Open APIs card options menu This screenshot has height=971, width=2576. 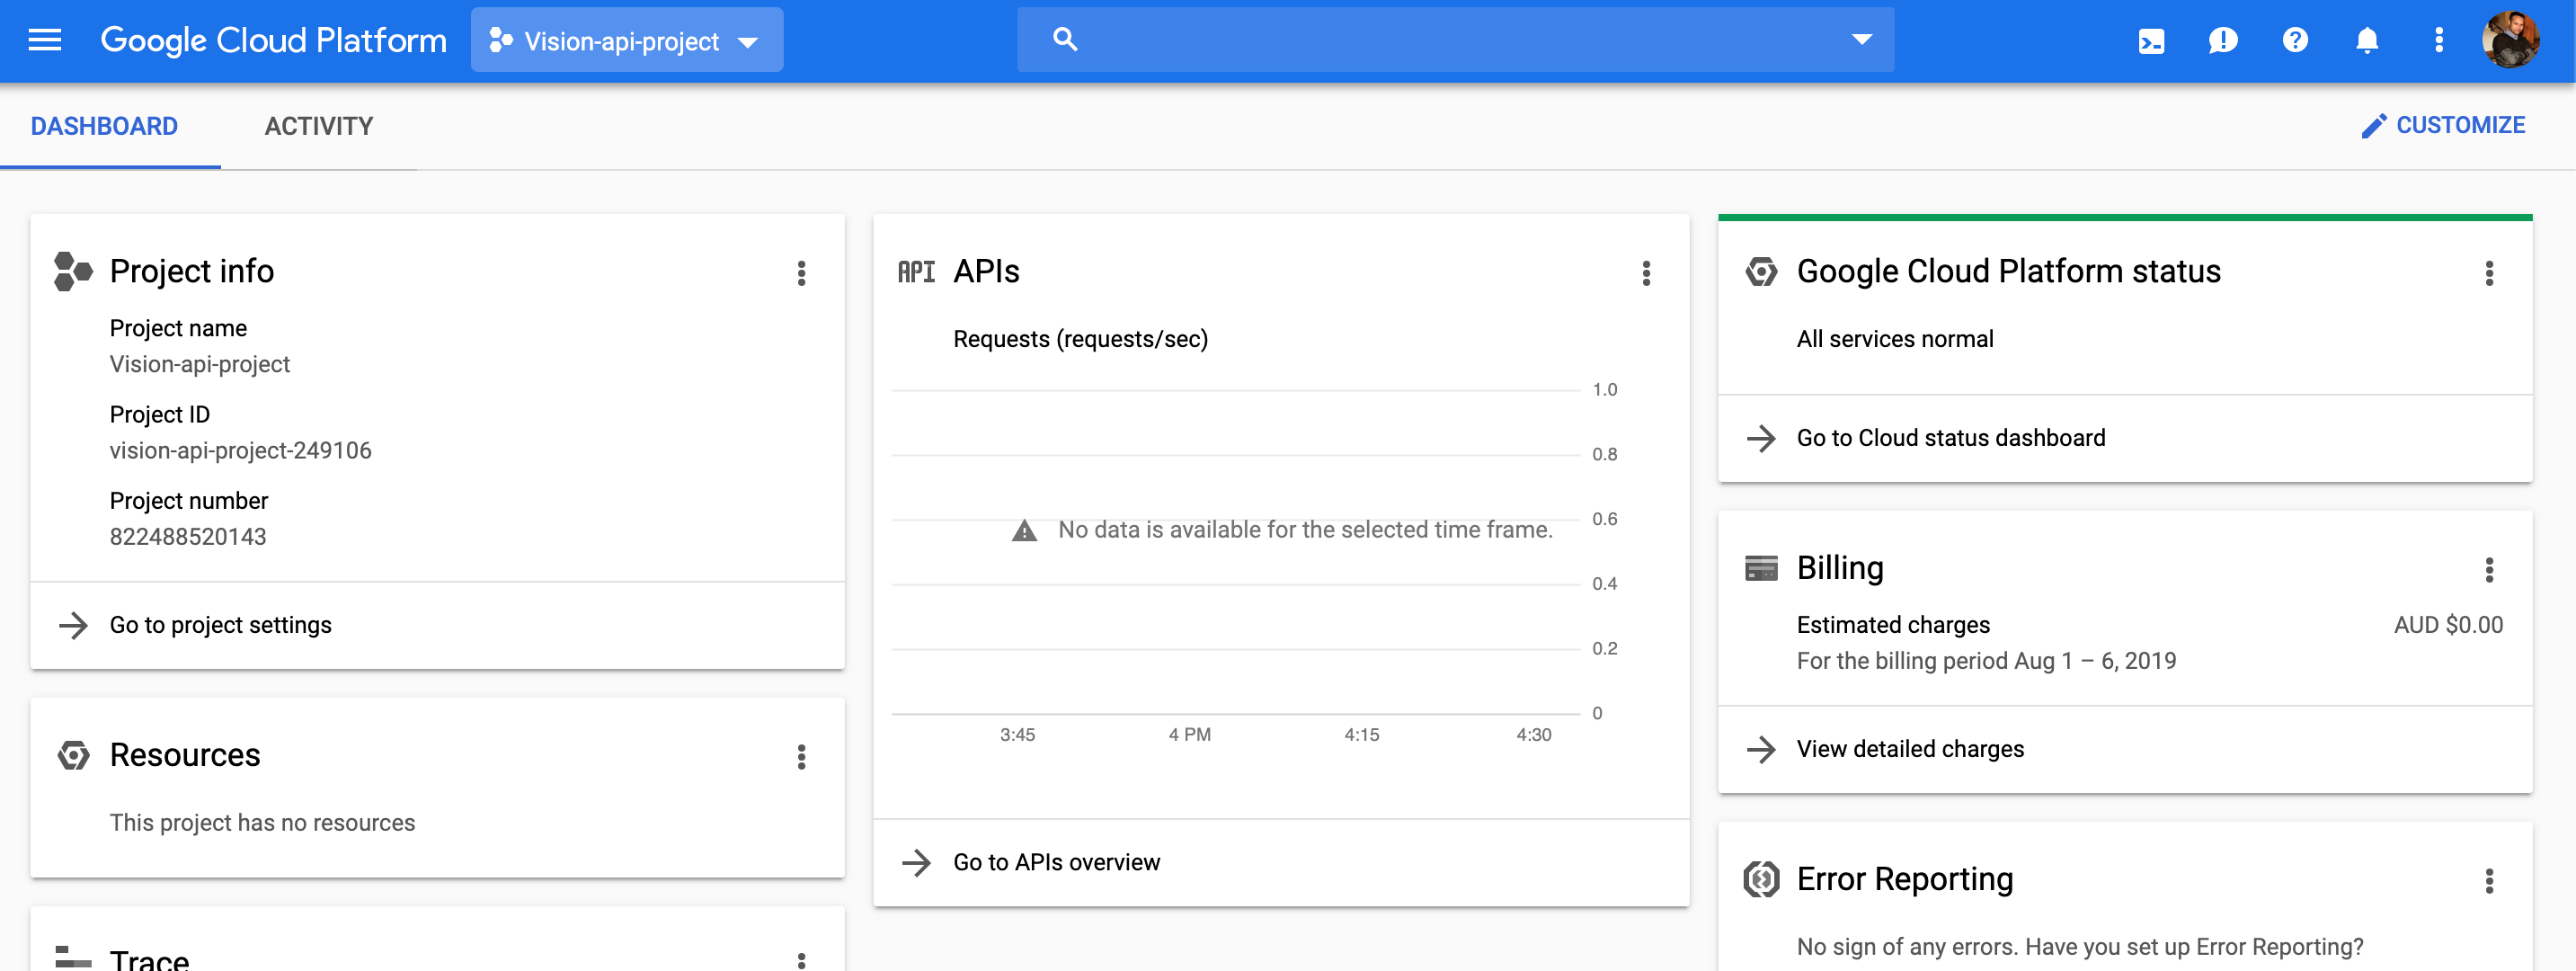1646,273
